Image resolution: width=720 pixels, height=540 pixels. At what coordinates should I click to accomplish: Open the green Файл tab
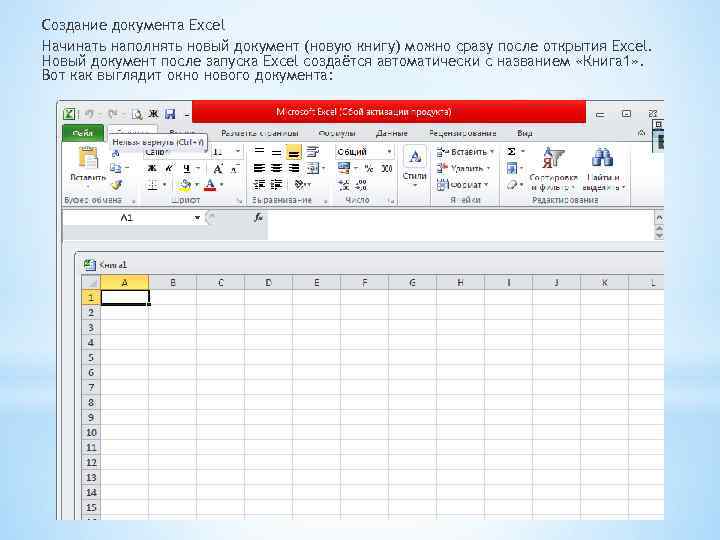pos(83,133)
